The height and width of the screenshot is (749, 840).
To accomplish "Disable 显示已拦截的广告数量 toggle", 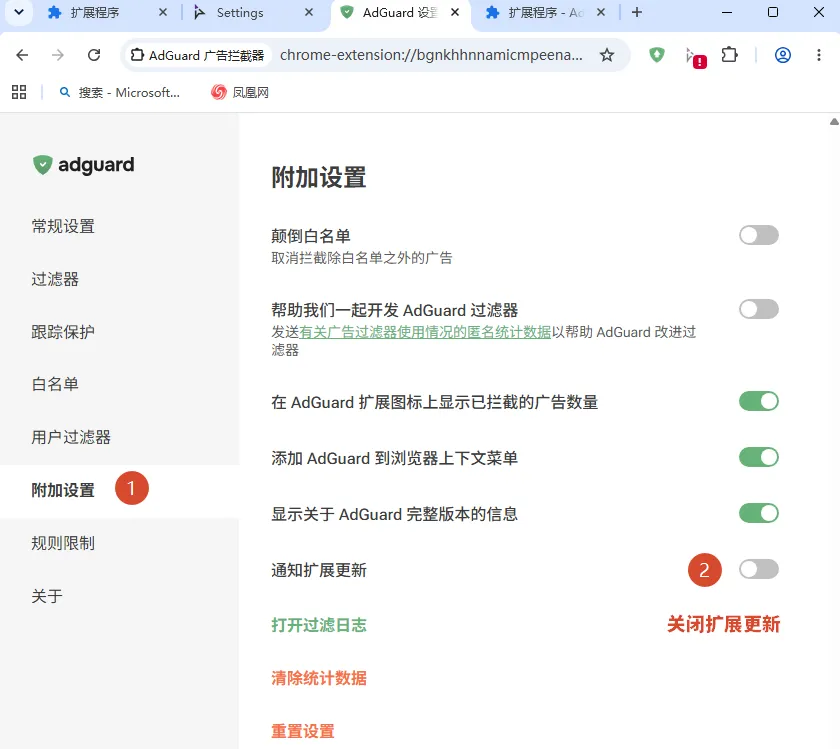I will click(759, 401).
